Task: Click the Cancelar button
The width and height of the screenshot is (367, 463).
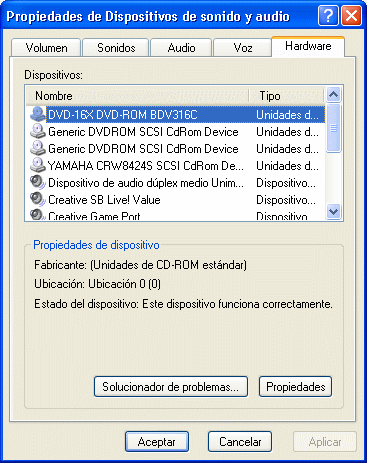Action: 240,442
